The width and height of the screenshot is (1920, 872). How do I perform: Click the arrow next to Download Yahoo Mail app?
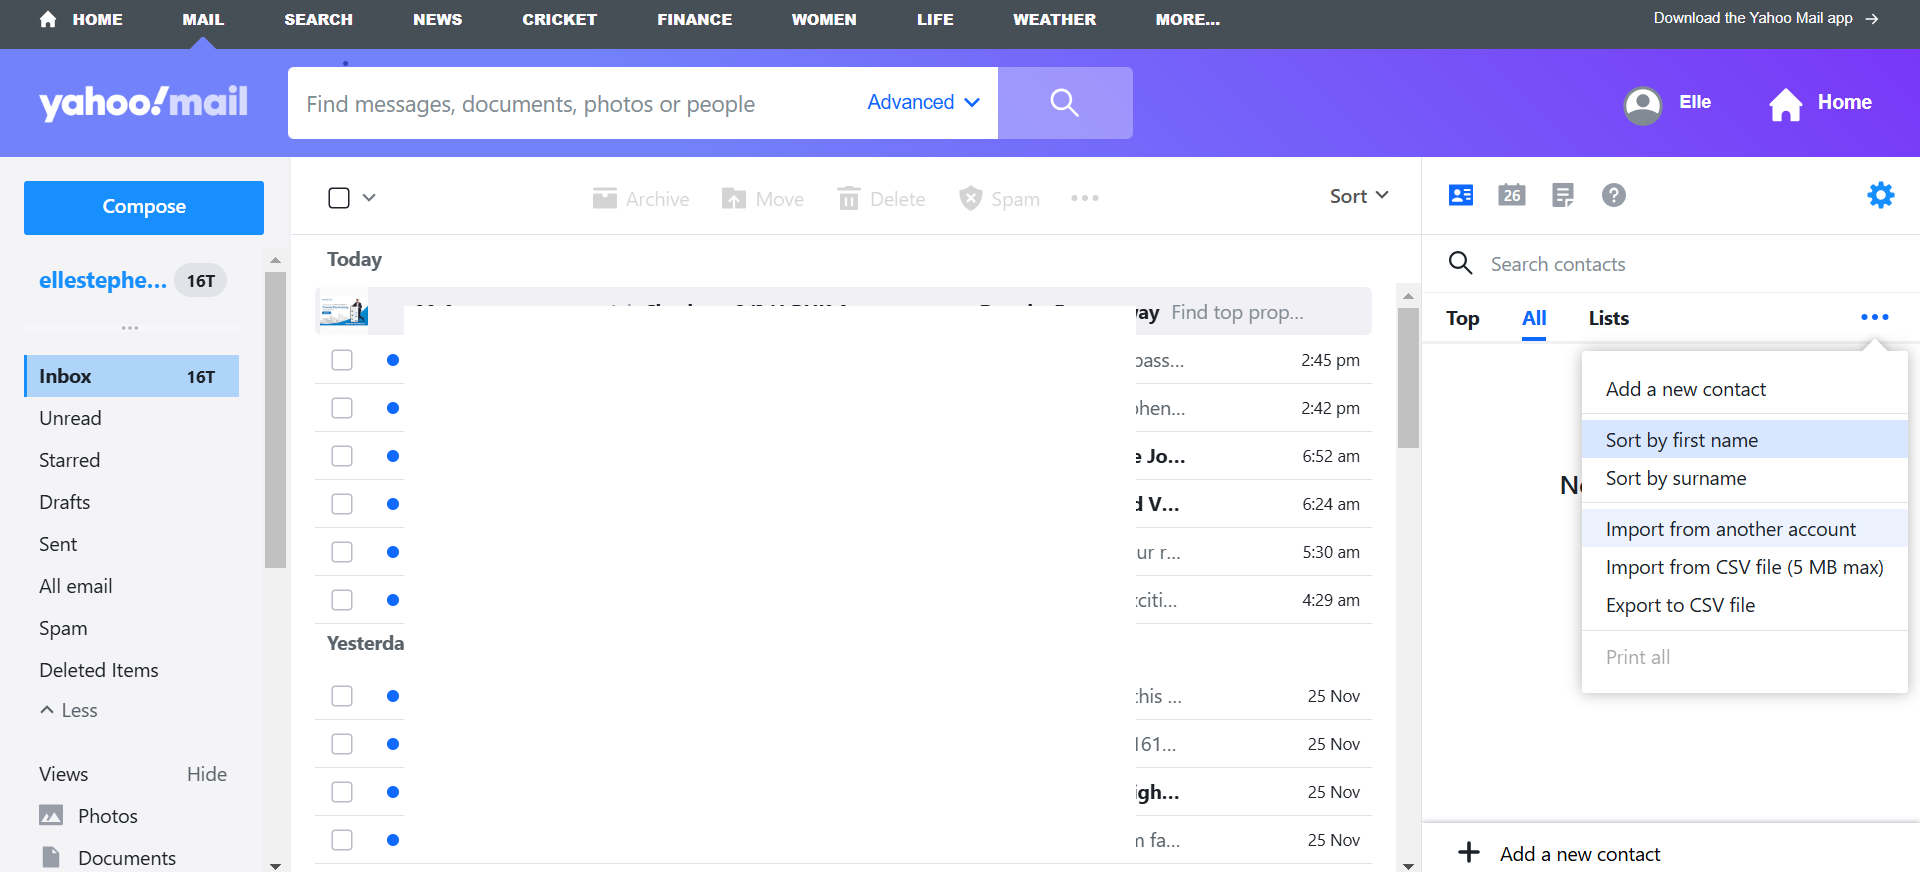pyautogui.click(x=1872, y=19)
